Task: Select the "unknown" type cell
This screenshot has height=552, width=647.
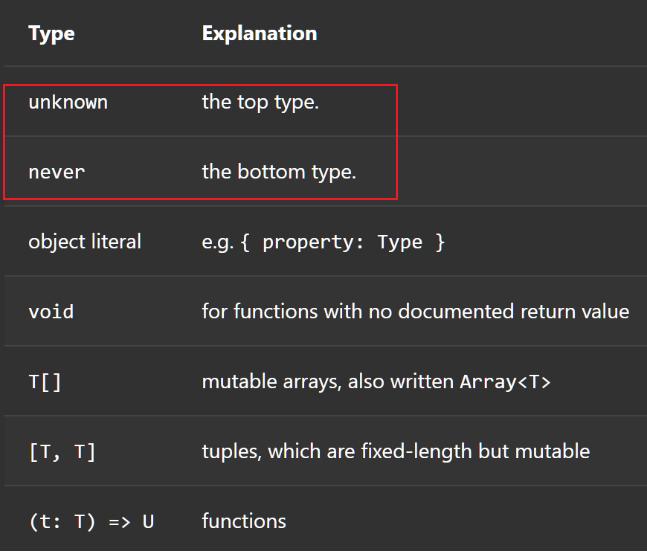Action: [68, 102]
